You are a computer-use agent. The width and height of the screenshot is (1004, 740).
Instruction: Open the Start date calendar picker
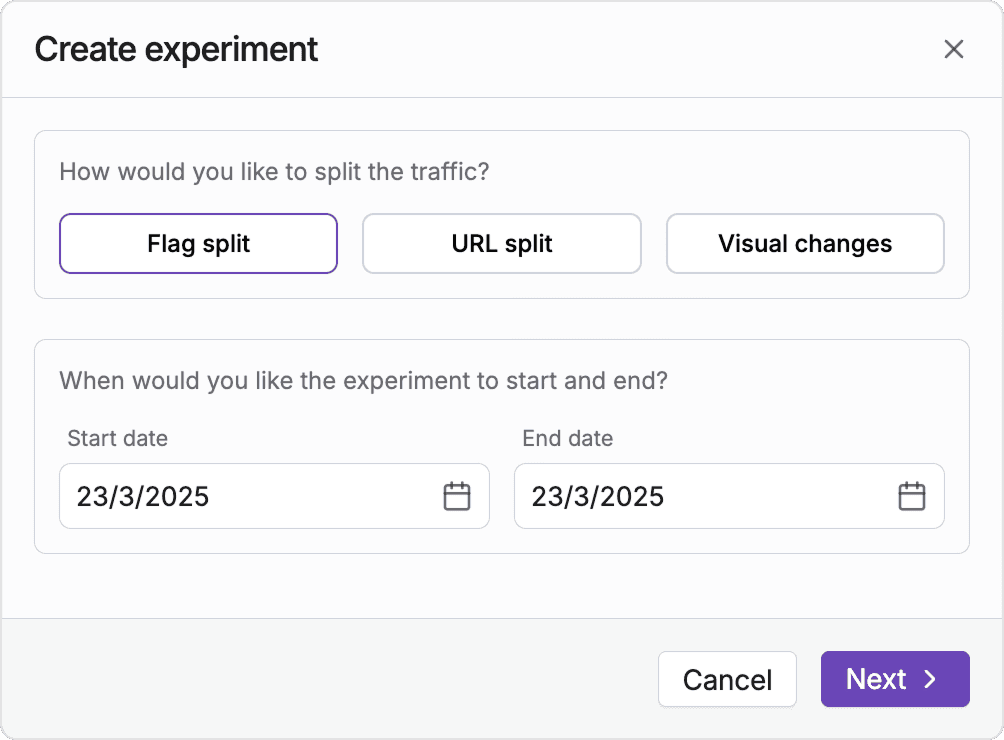point(457,496)
